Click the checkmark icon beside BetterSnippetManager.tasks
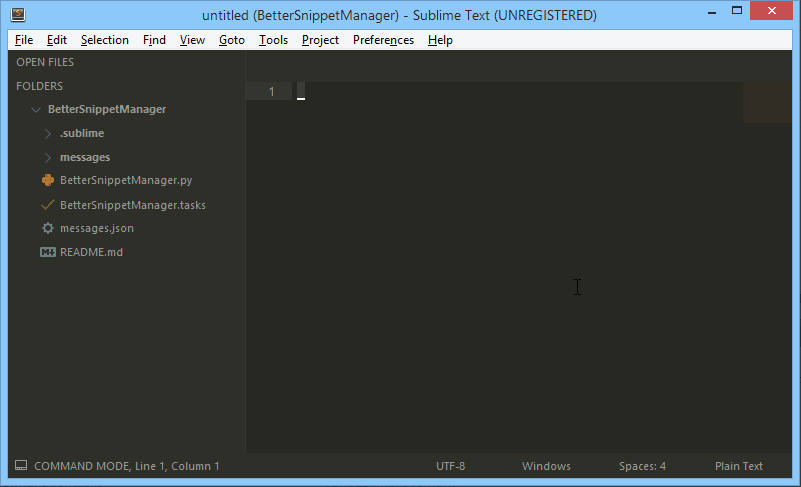 tap(48, 204)
